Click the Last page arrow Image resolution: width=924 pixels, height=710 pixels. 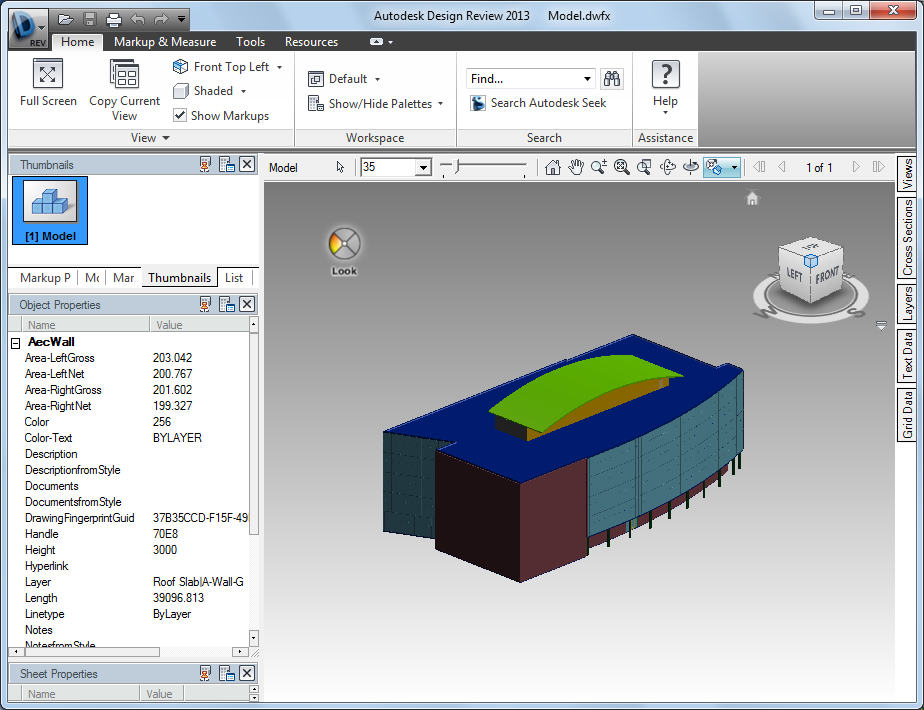click(x=878, y=167)
